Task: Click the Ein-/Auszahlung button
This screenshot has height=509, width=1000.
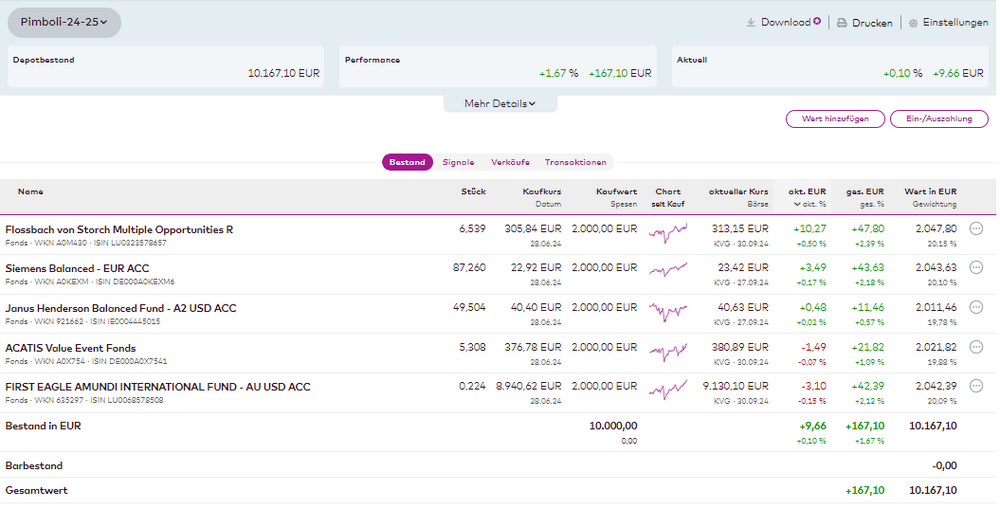Action: [x=938, y=119]
